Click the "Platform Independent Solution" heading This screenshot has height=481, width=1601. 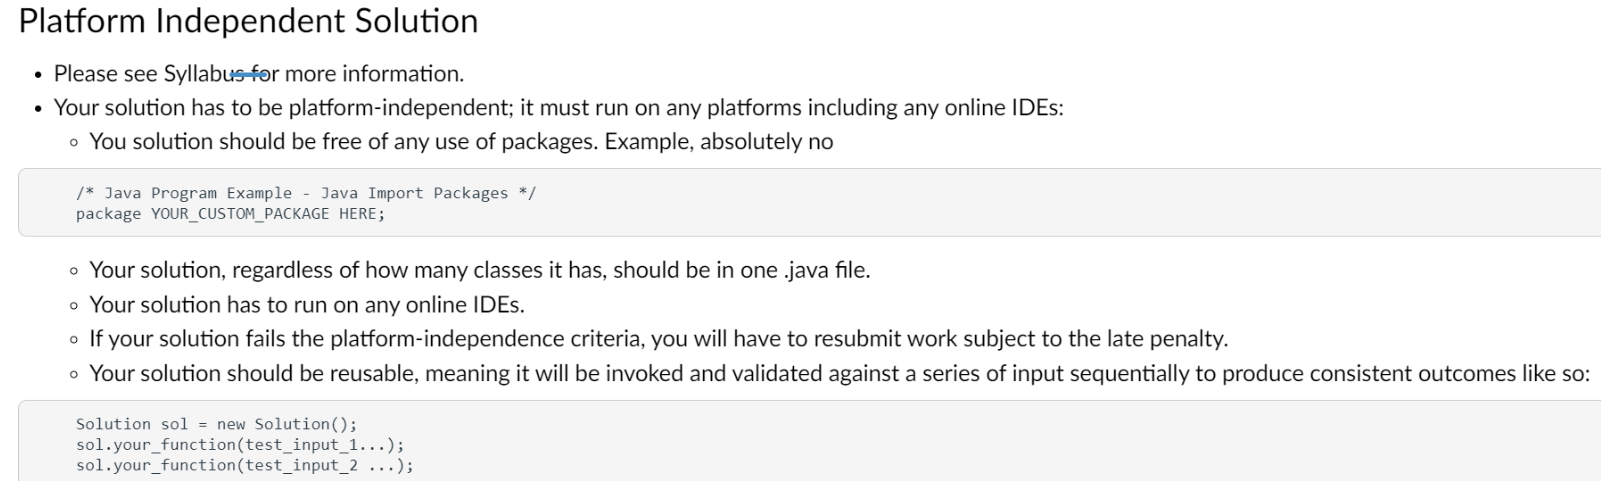248,21
